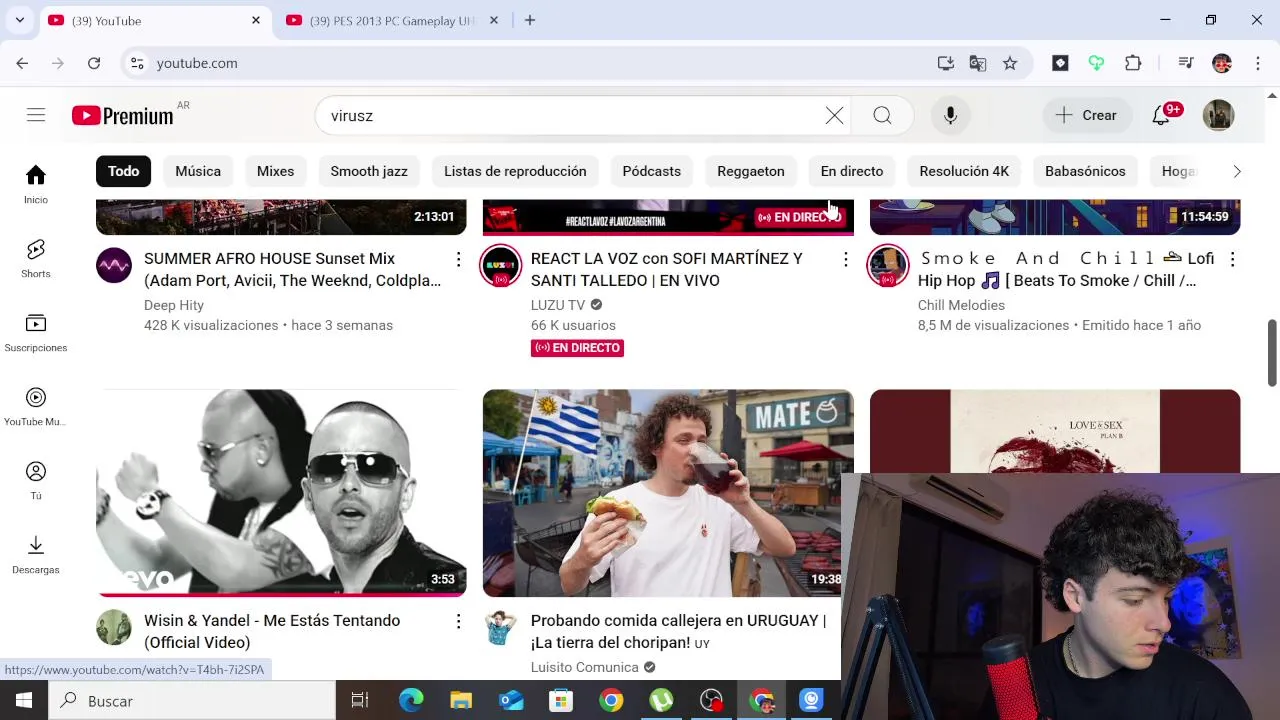The width and height of the screenshot is (1280, 720).
Task: Open File Explorer from the taskbar
Action: (461, 701)
